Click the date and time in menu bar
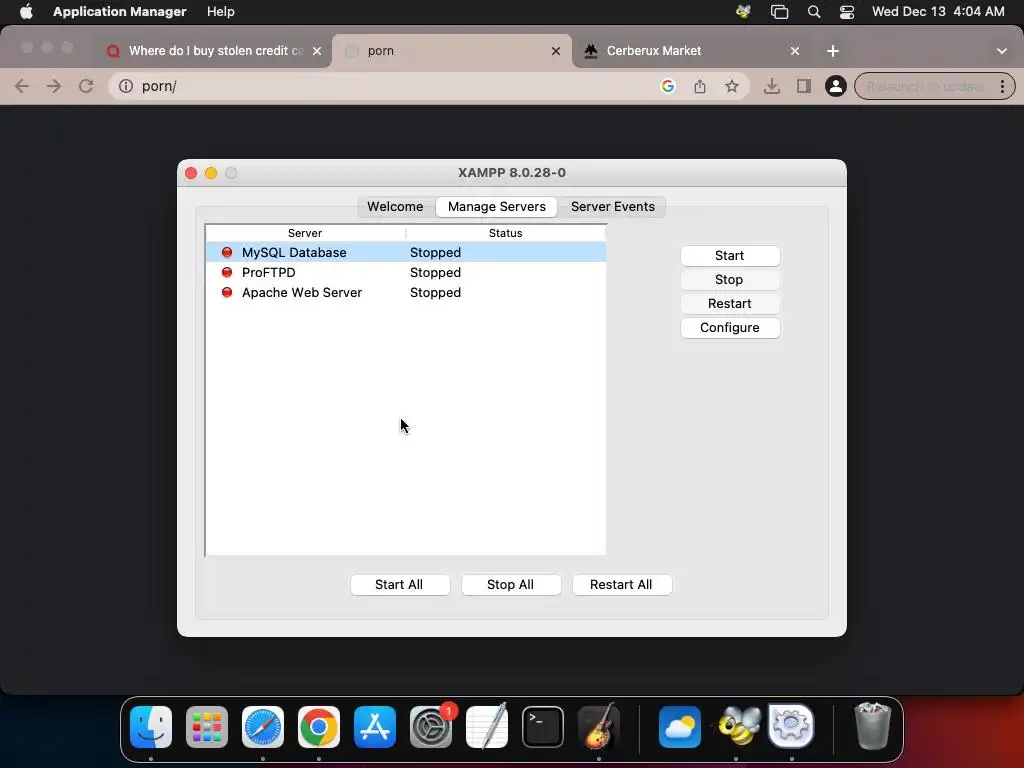 point(938,11)
